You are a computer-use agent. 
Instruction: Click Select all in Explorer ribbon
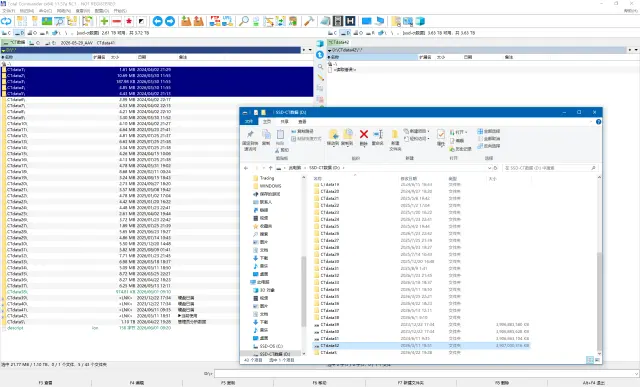(489, 131)
